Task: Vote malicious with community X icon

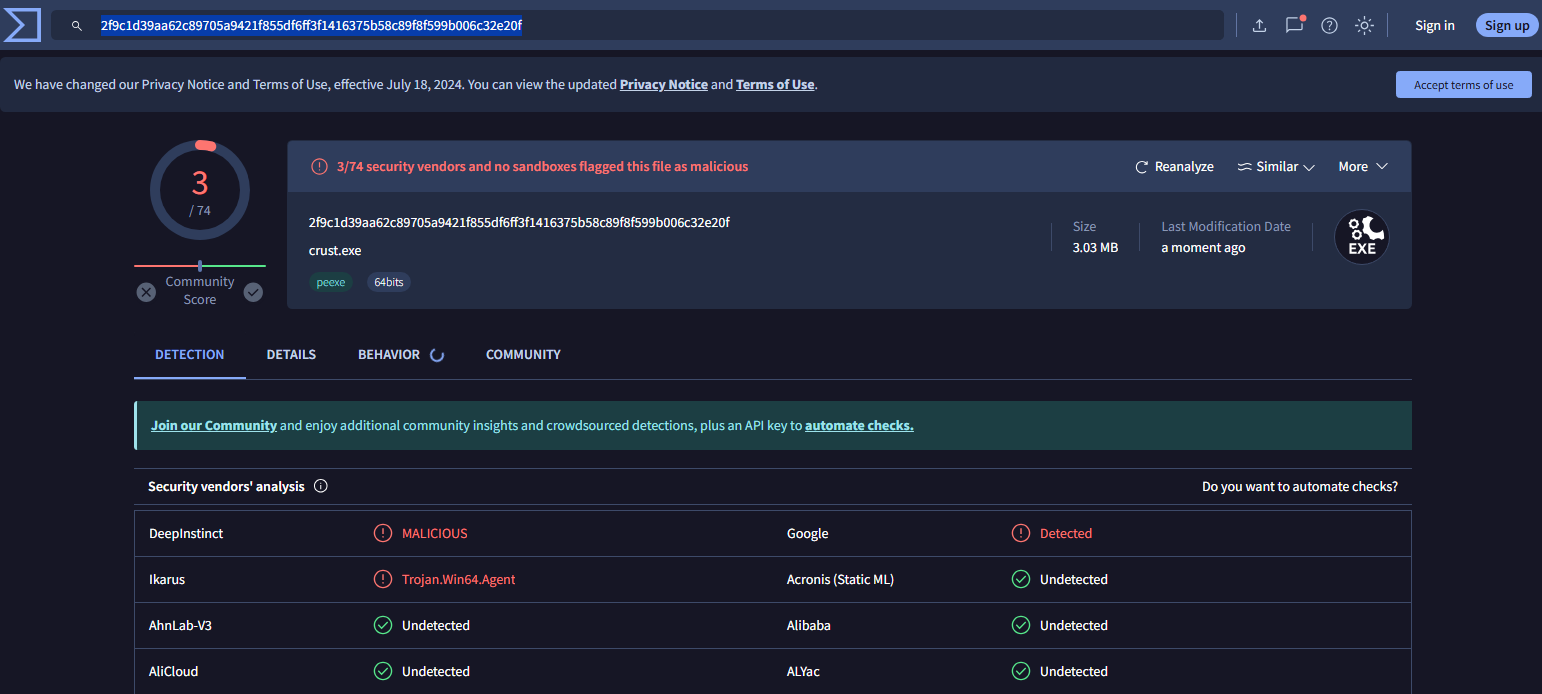Action: click(x=146, y=292)
